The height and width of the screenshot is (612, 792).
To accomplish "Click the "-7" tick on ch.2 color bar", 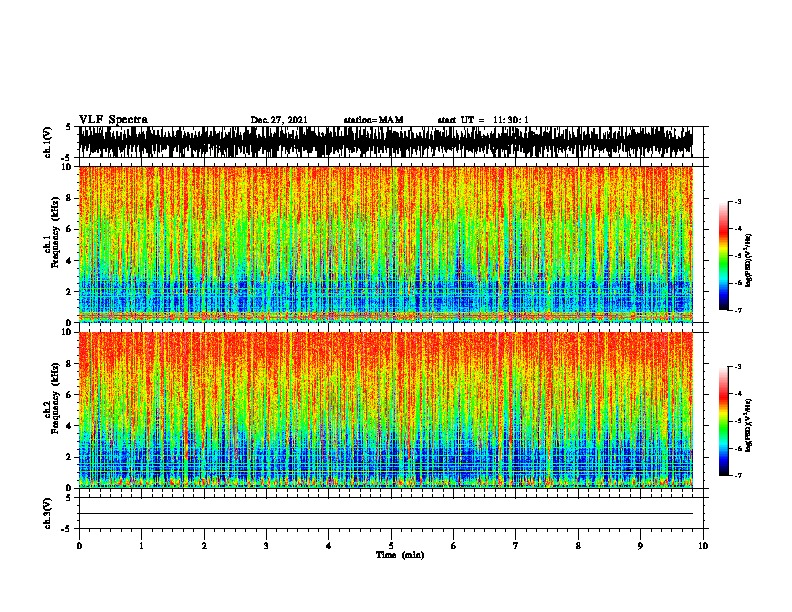I will (x=738, y=476).
